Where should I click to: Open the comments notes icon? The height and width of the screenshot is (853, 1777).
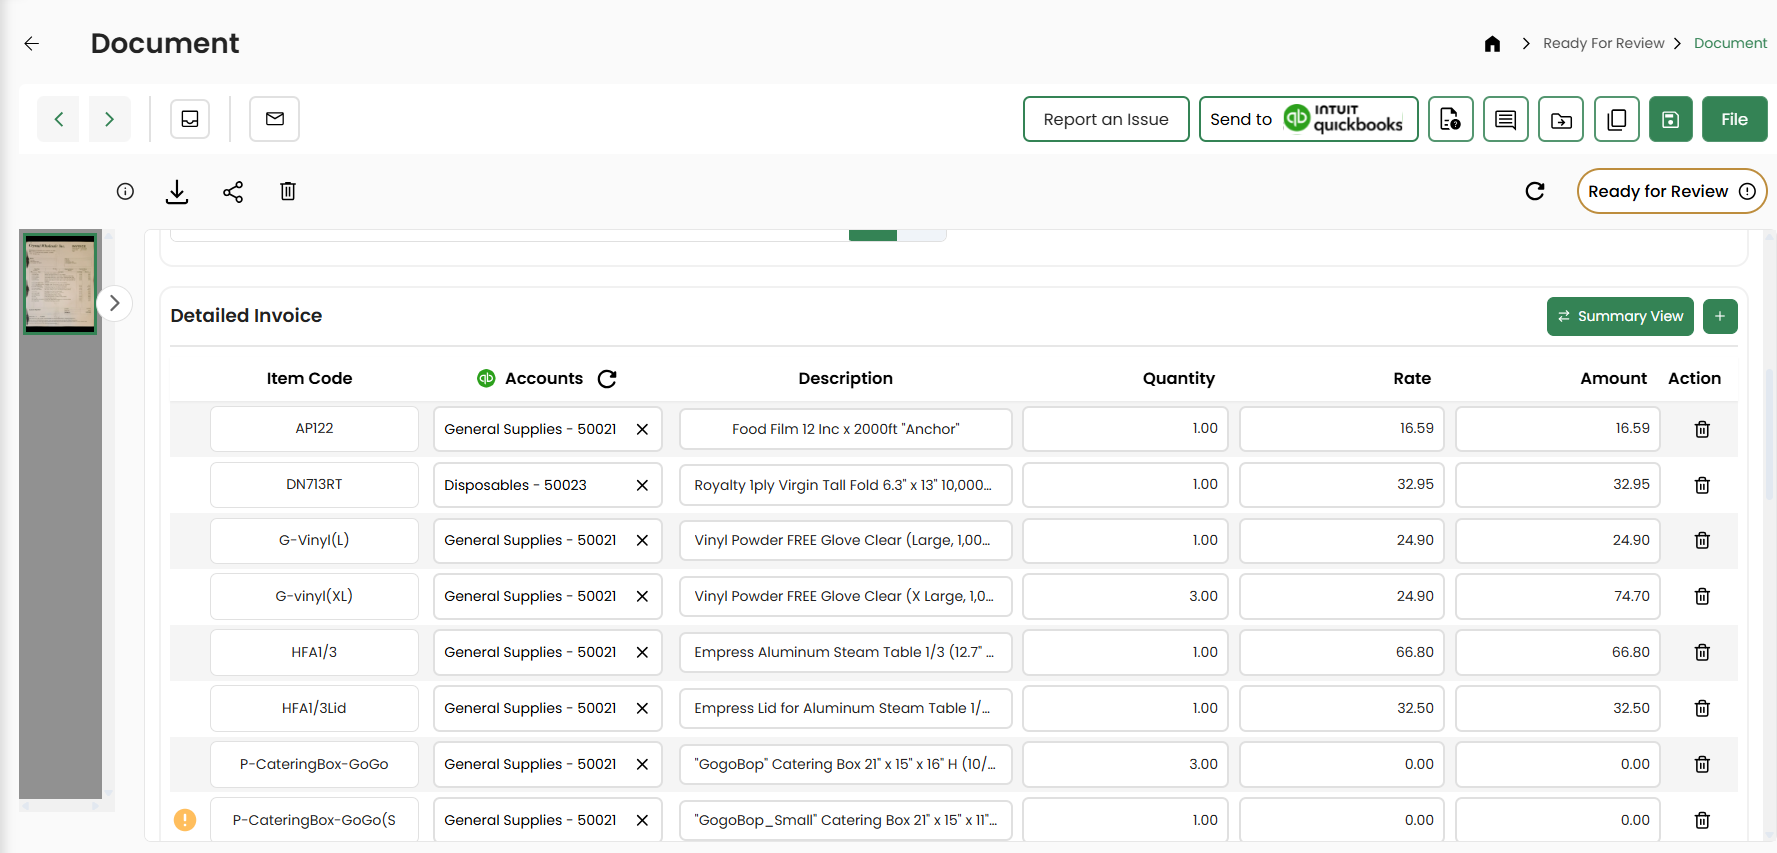pos(1505,120)
